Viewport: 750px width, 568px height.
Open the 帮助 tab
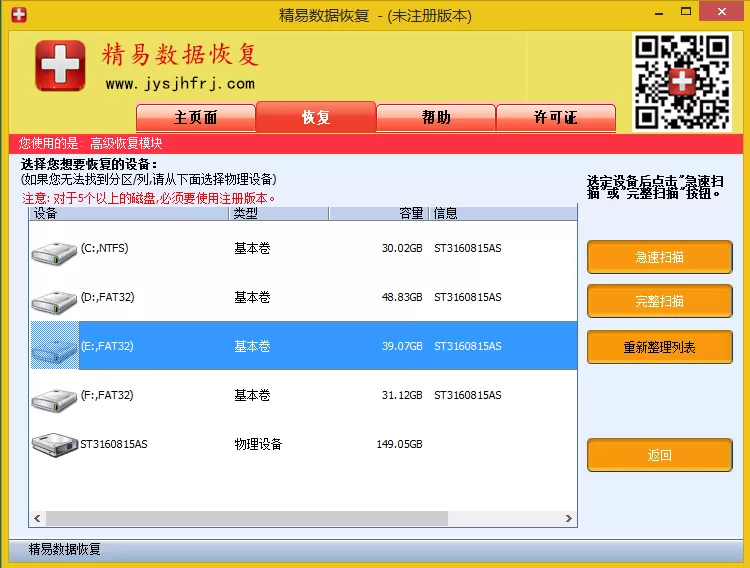[436, 118]
